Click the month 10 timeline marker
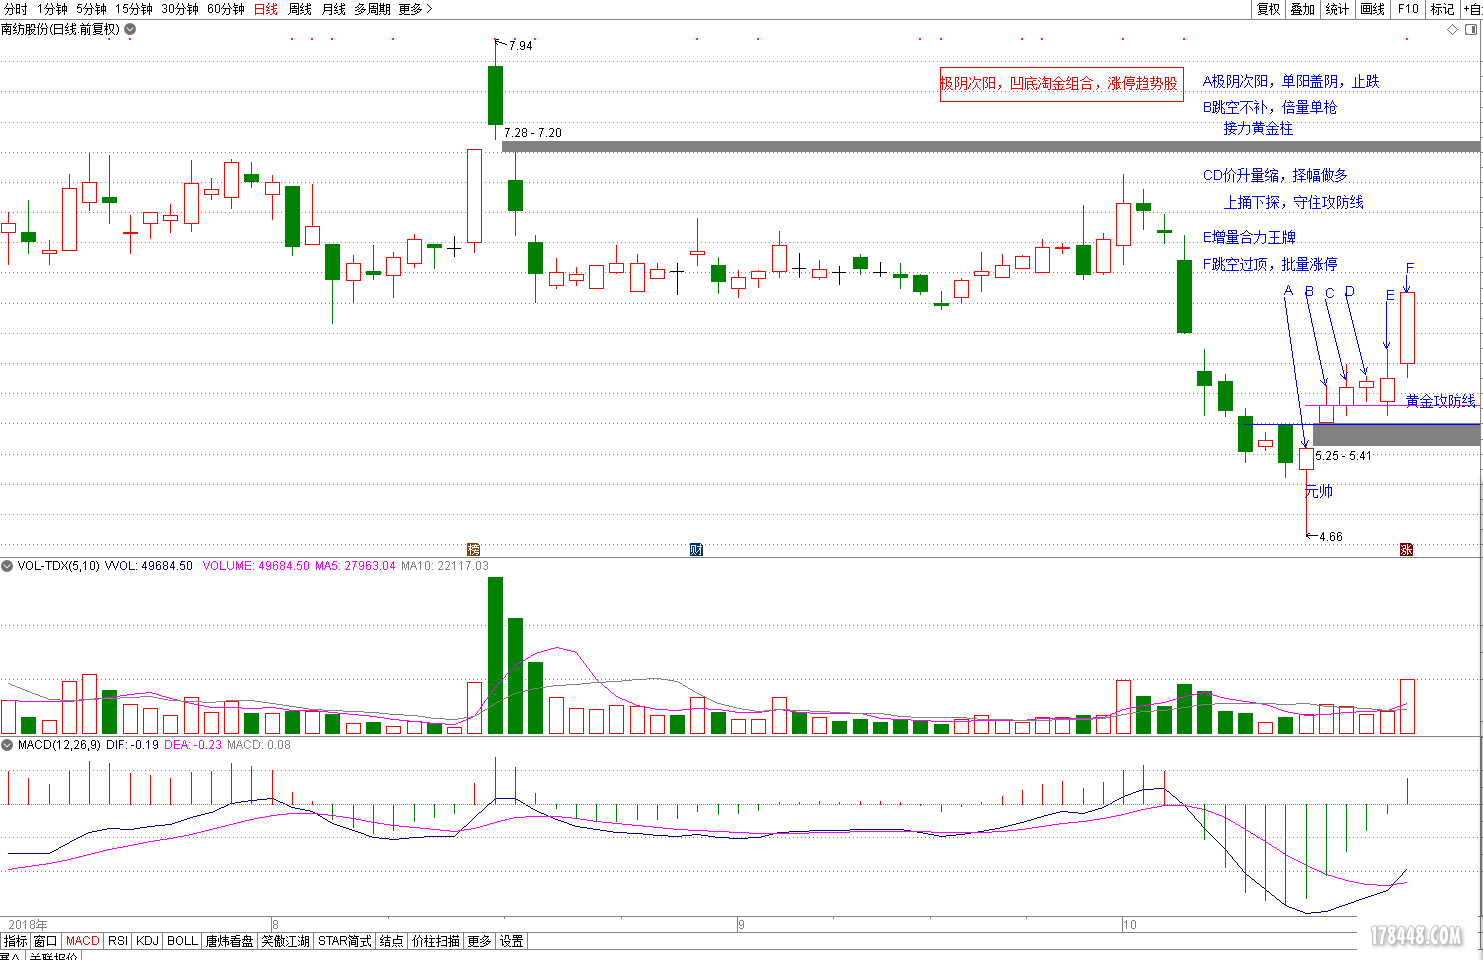Image resolution: width=1483 pixels, height=960 pixels. 1129,925
